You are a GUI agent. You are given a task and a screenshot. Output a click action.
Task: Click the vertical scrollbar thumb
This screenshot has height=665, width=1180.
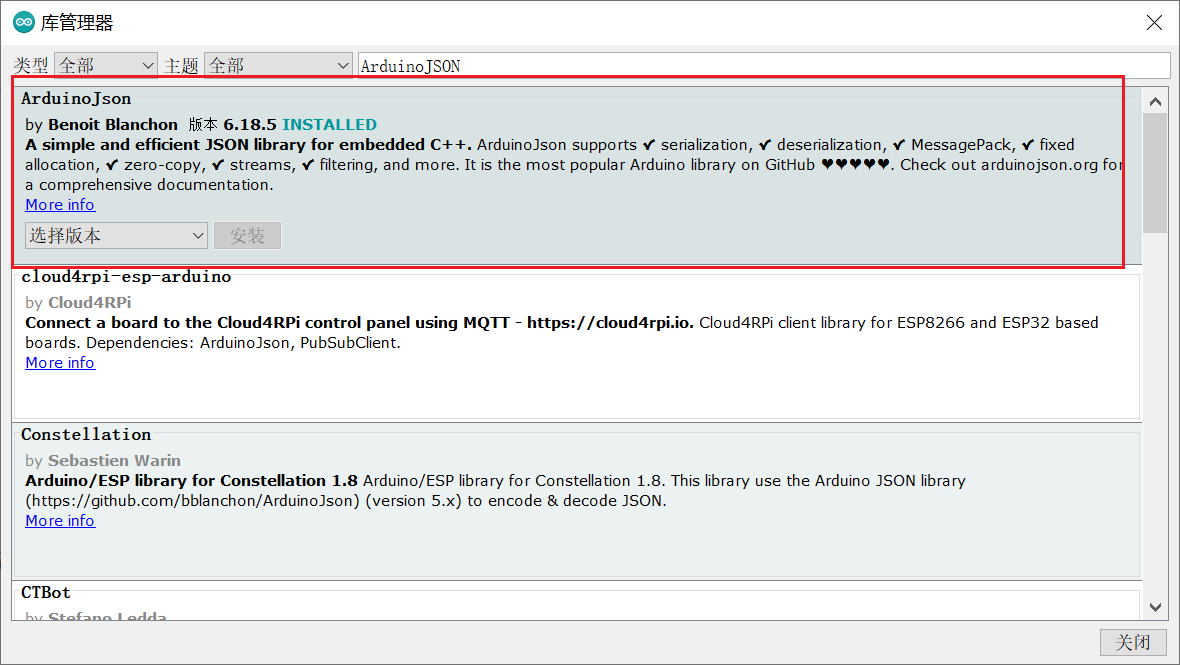(1155, 172)
